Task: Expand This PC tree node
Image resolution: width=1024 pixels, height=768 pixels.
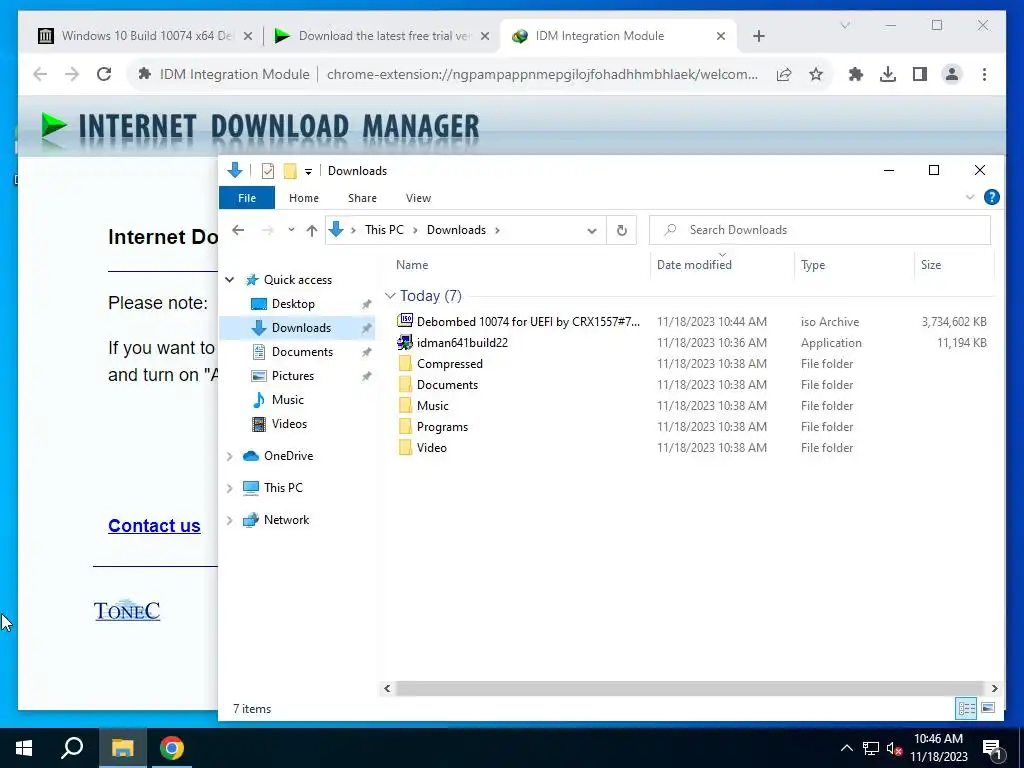Action: (229, 488)
